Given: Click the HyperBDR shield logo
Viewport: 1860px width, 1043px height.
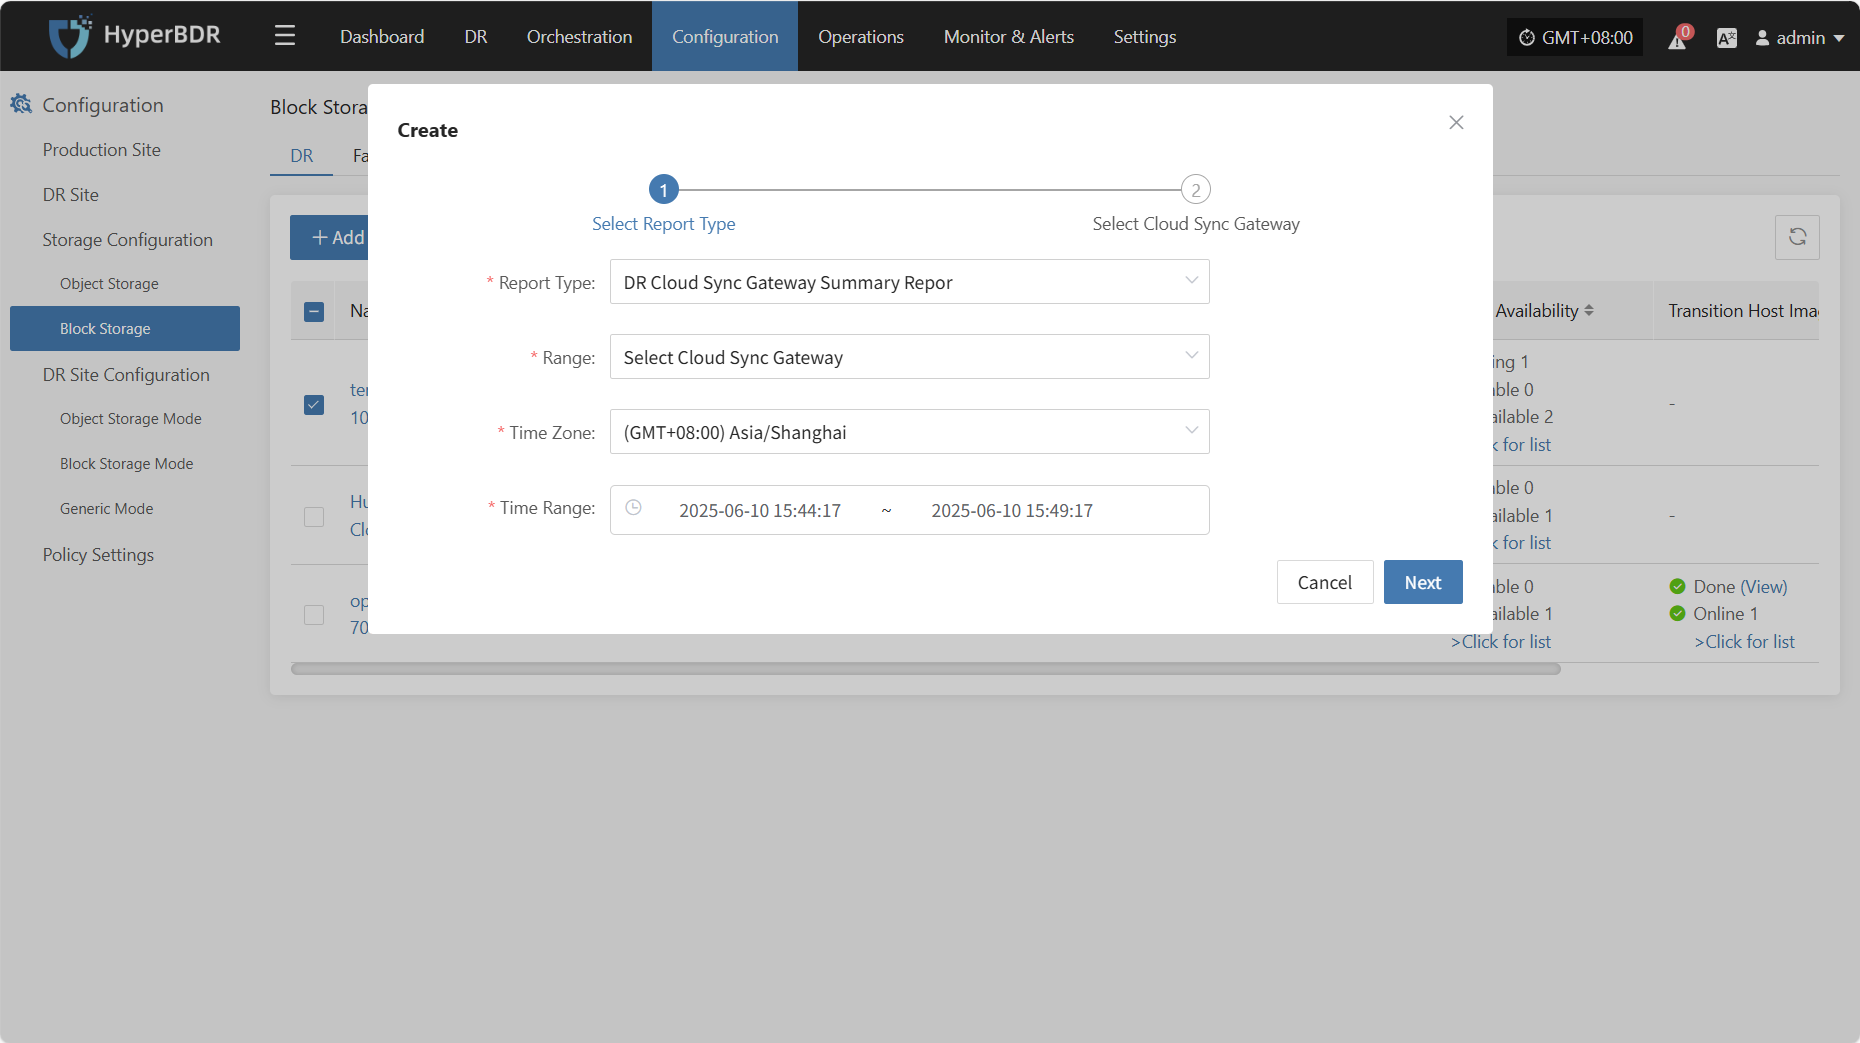Looking at the screenshot, I should tap(70, 36).
